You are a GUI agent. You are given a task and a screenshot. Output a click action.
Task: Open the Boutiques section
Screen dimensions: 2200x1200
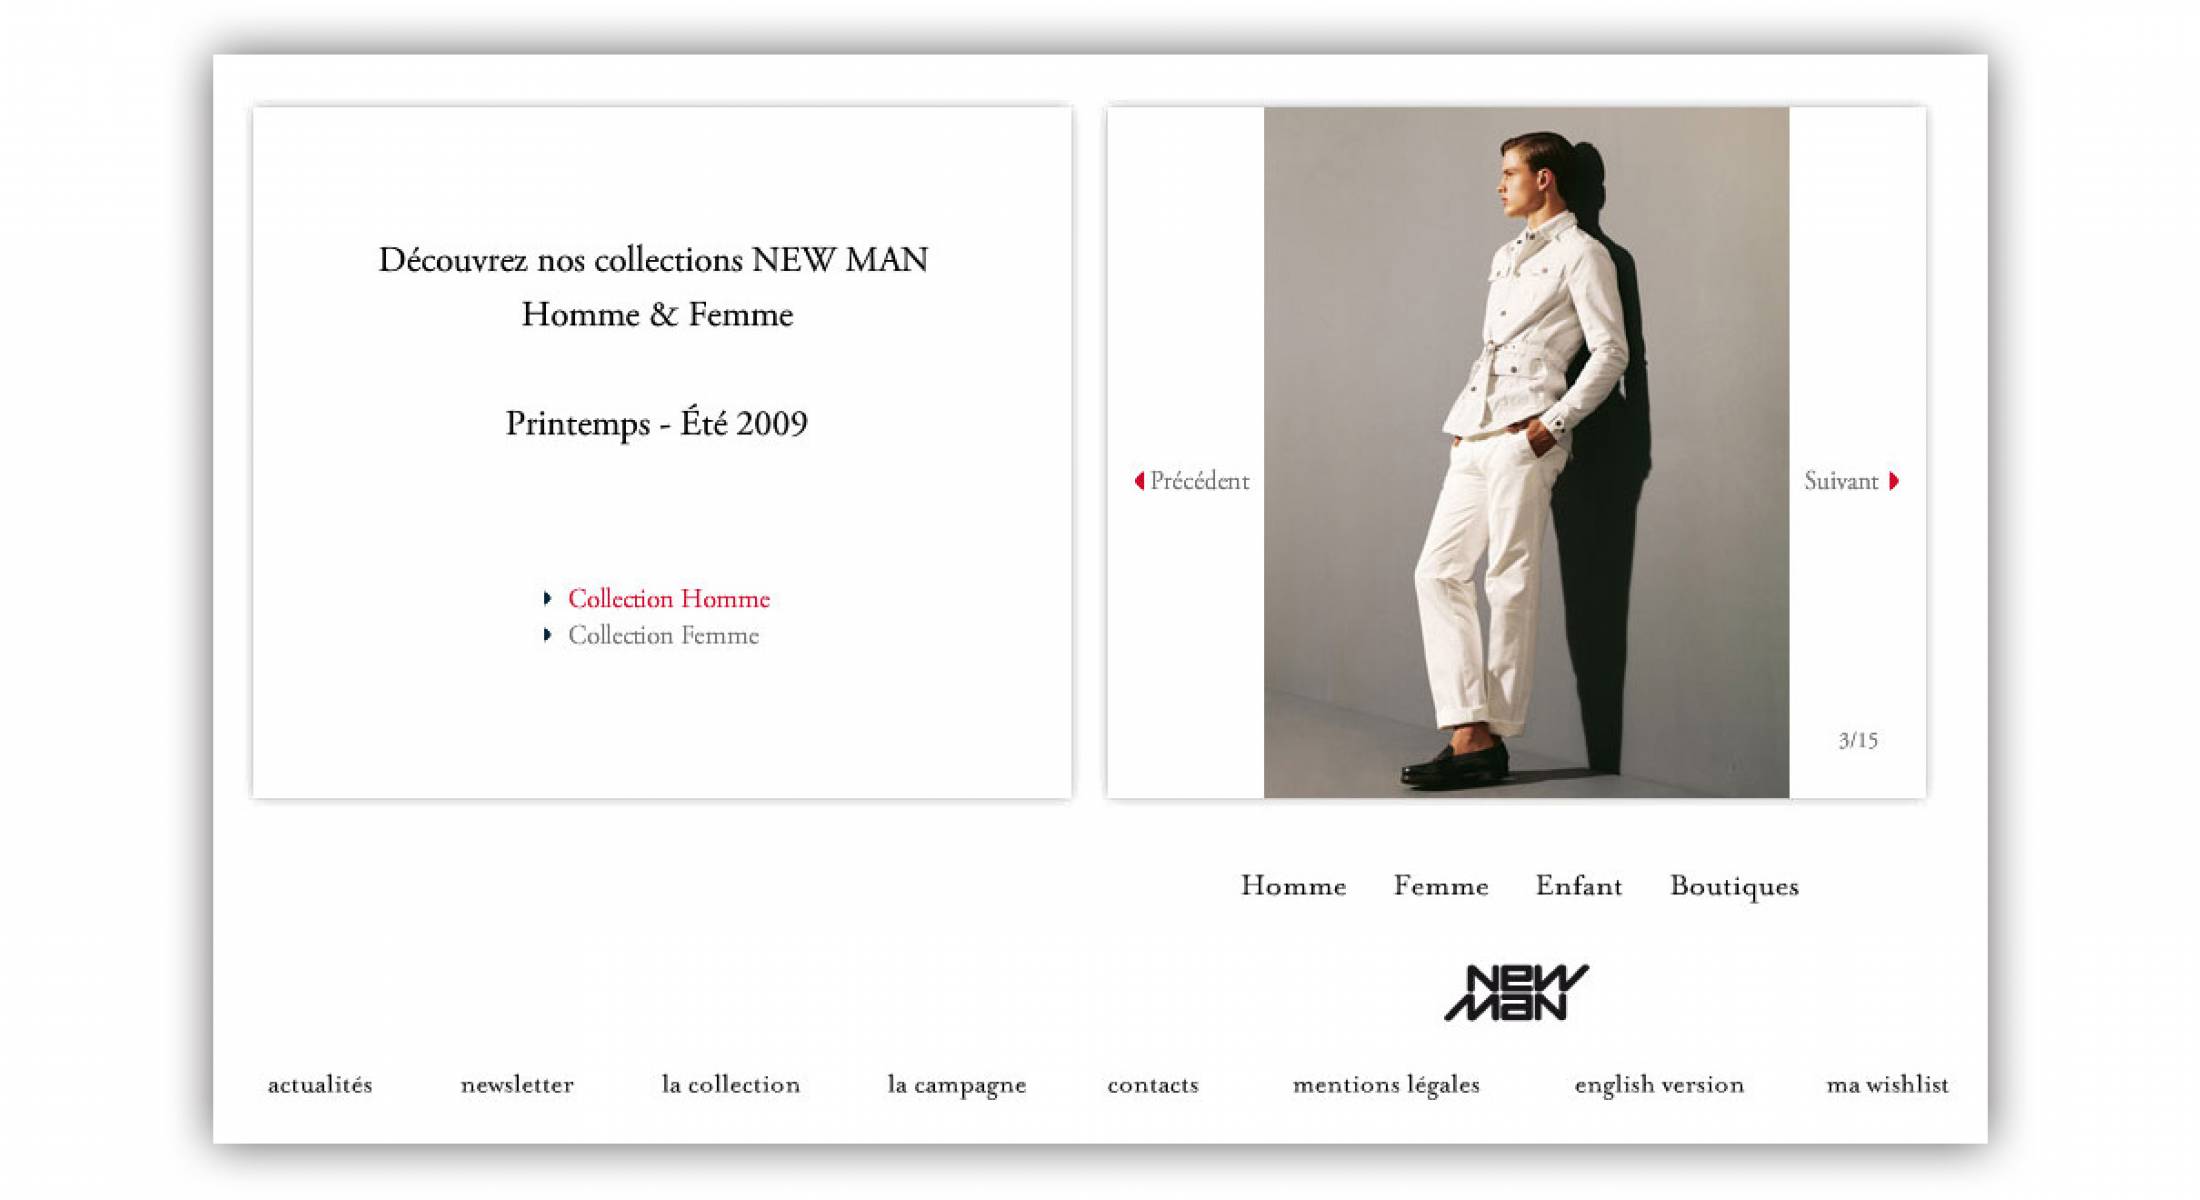[1734, 887]
